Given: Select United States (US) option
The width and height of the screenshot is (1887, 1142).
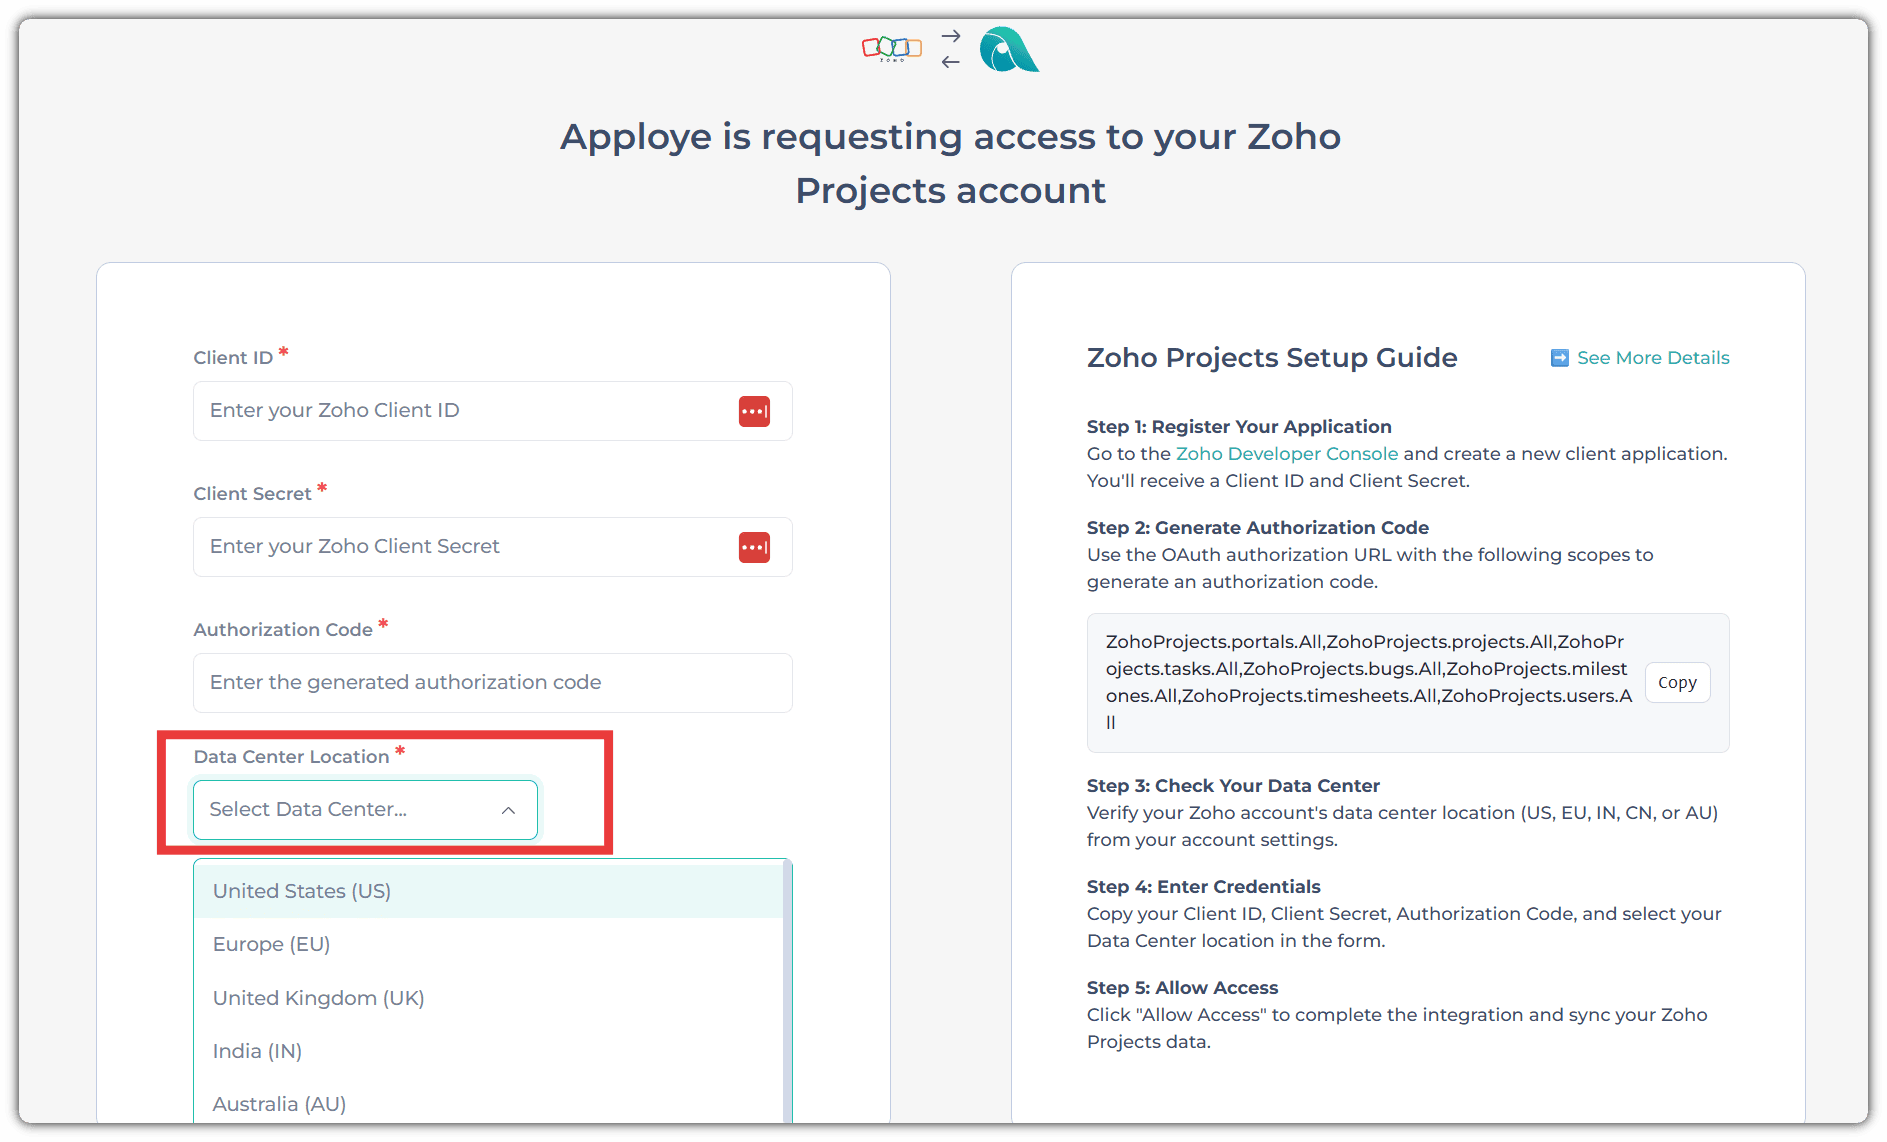Looking at the screenshot, I should click(302, 891).
